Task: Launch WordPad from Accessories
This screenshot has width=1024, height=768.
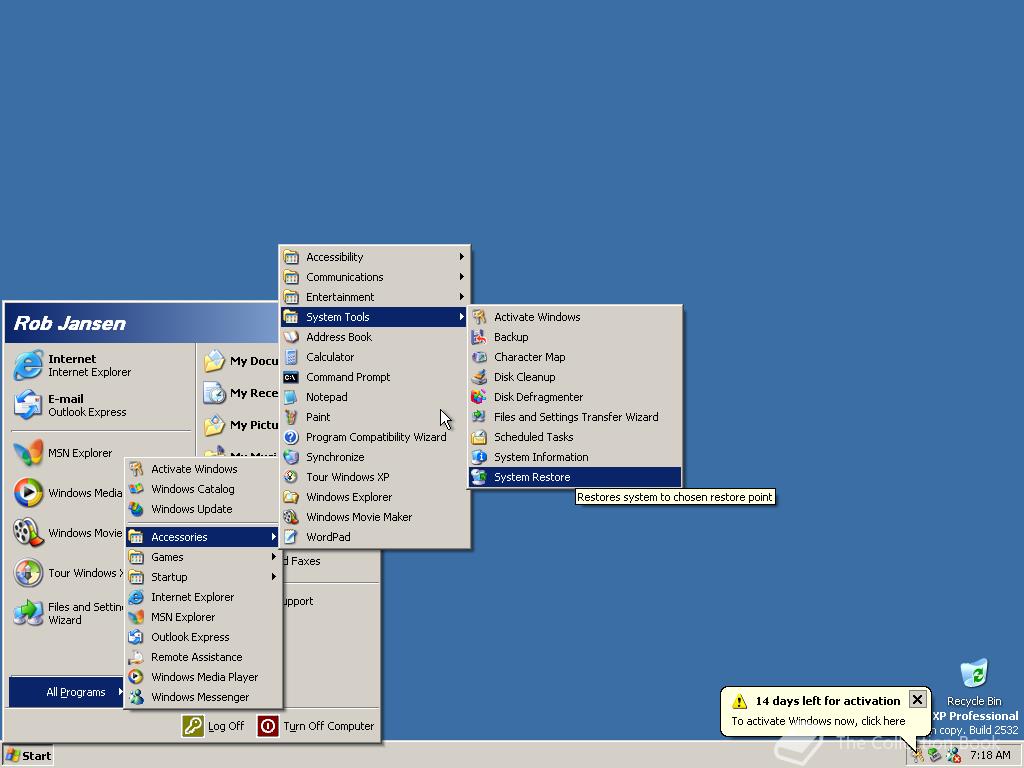Action: pyautogui.click(x=375, y=537)
